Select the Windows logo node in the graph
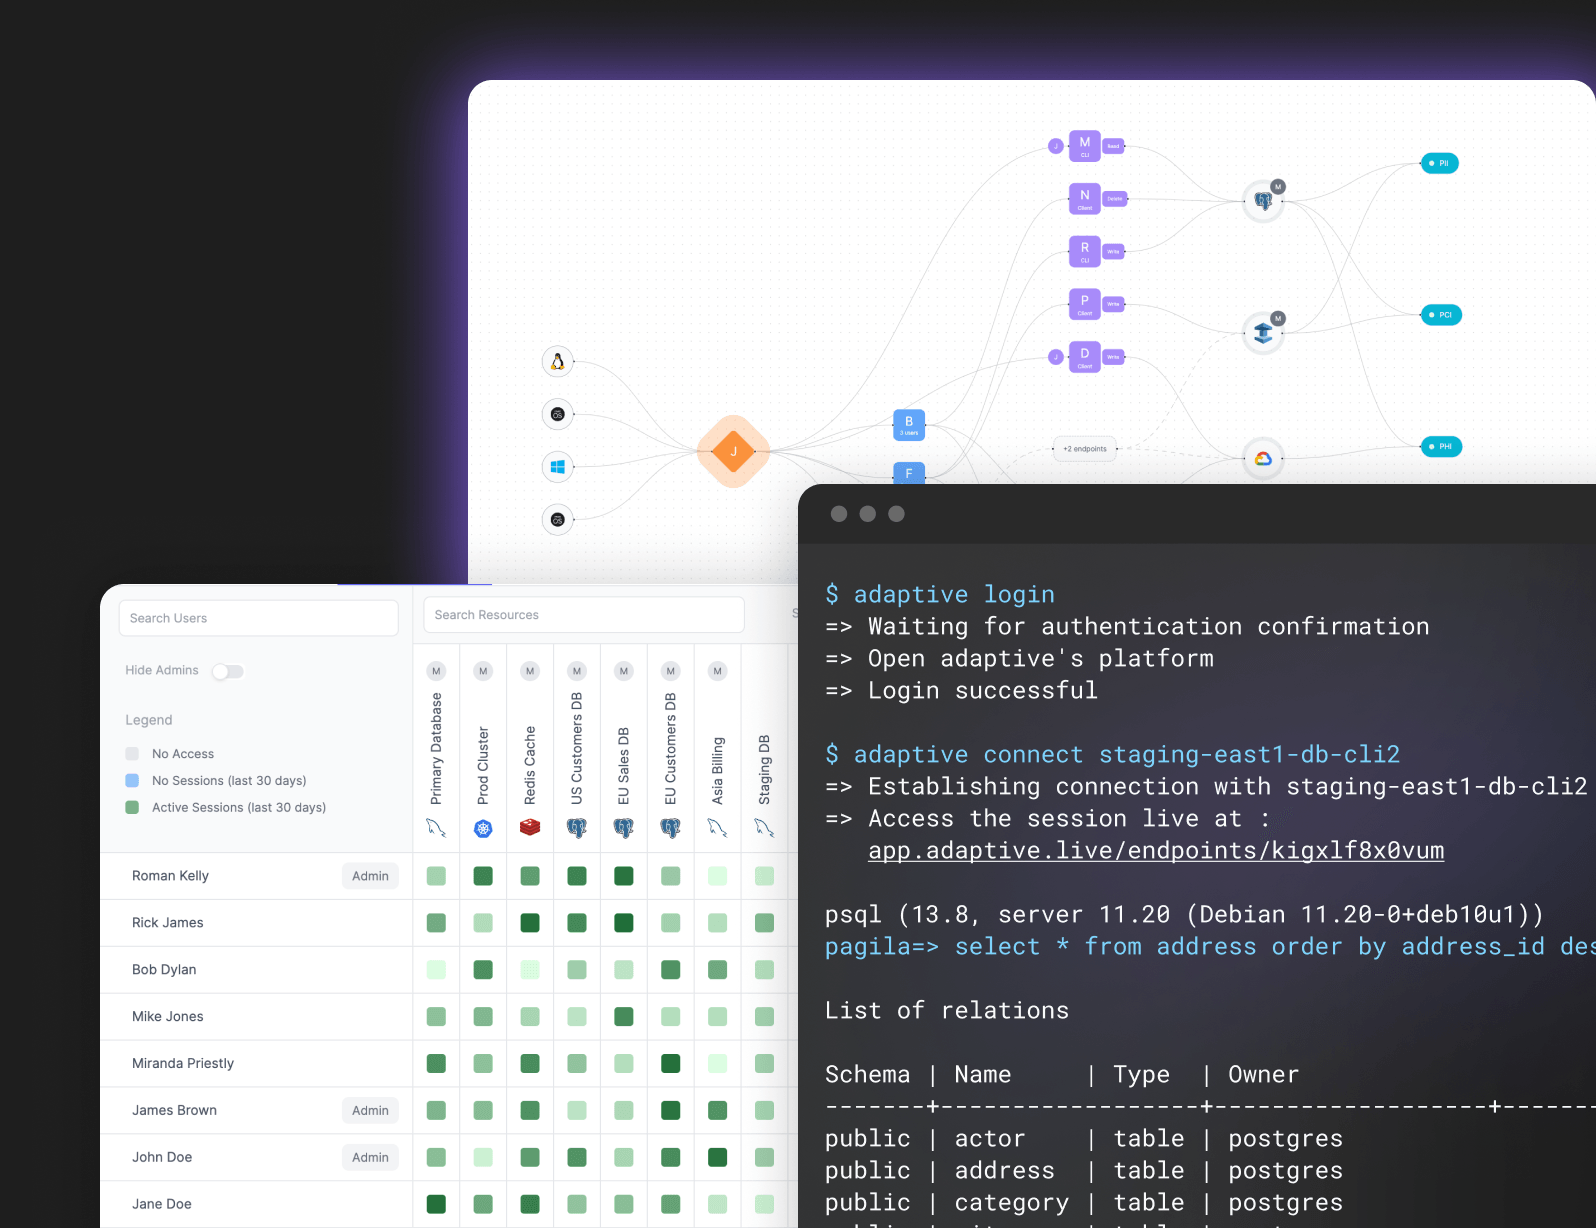 558,466
